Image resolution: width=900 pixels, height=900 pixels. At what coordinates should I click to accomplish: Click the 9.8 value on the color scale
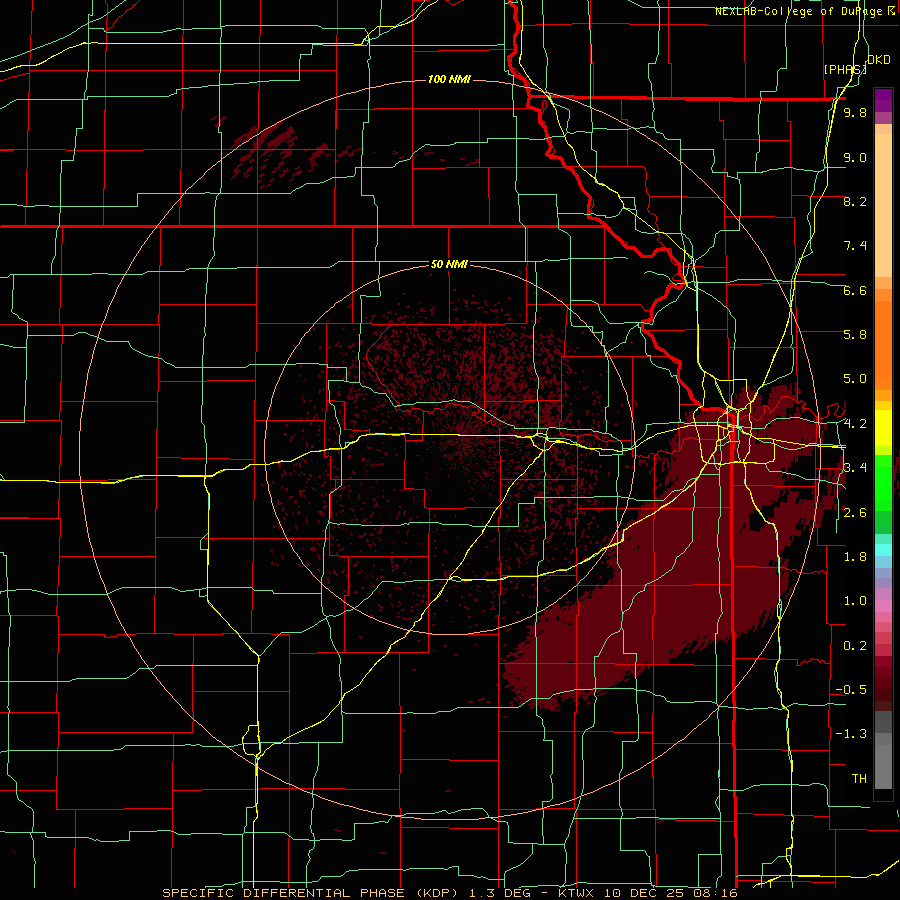(855, 112)
